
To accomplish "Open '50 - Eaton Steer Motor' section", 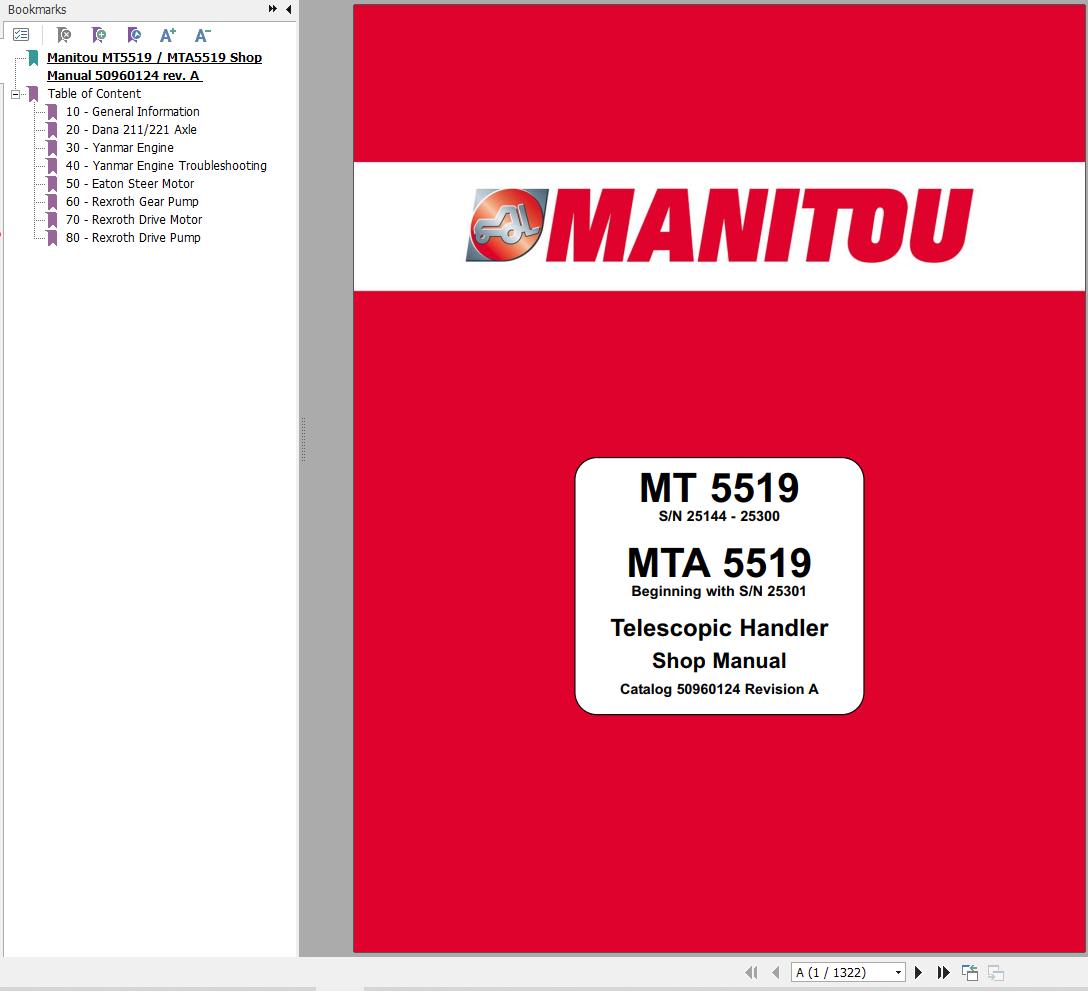I will point(128,183).
